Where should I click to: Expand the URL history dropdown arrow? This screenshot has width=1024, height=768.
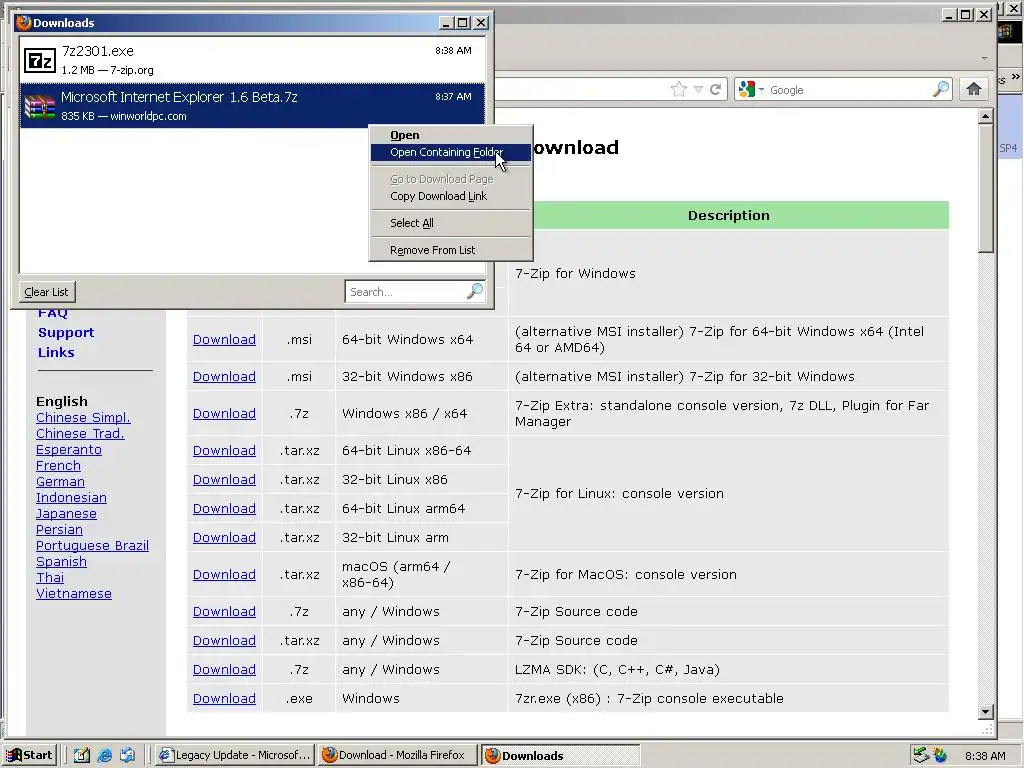point(698,89)
